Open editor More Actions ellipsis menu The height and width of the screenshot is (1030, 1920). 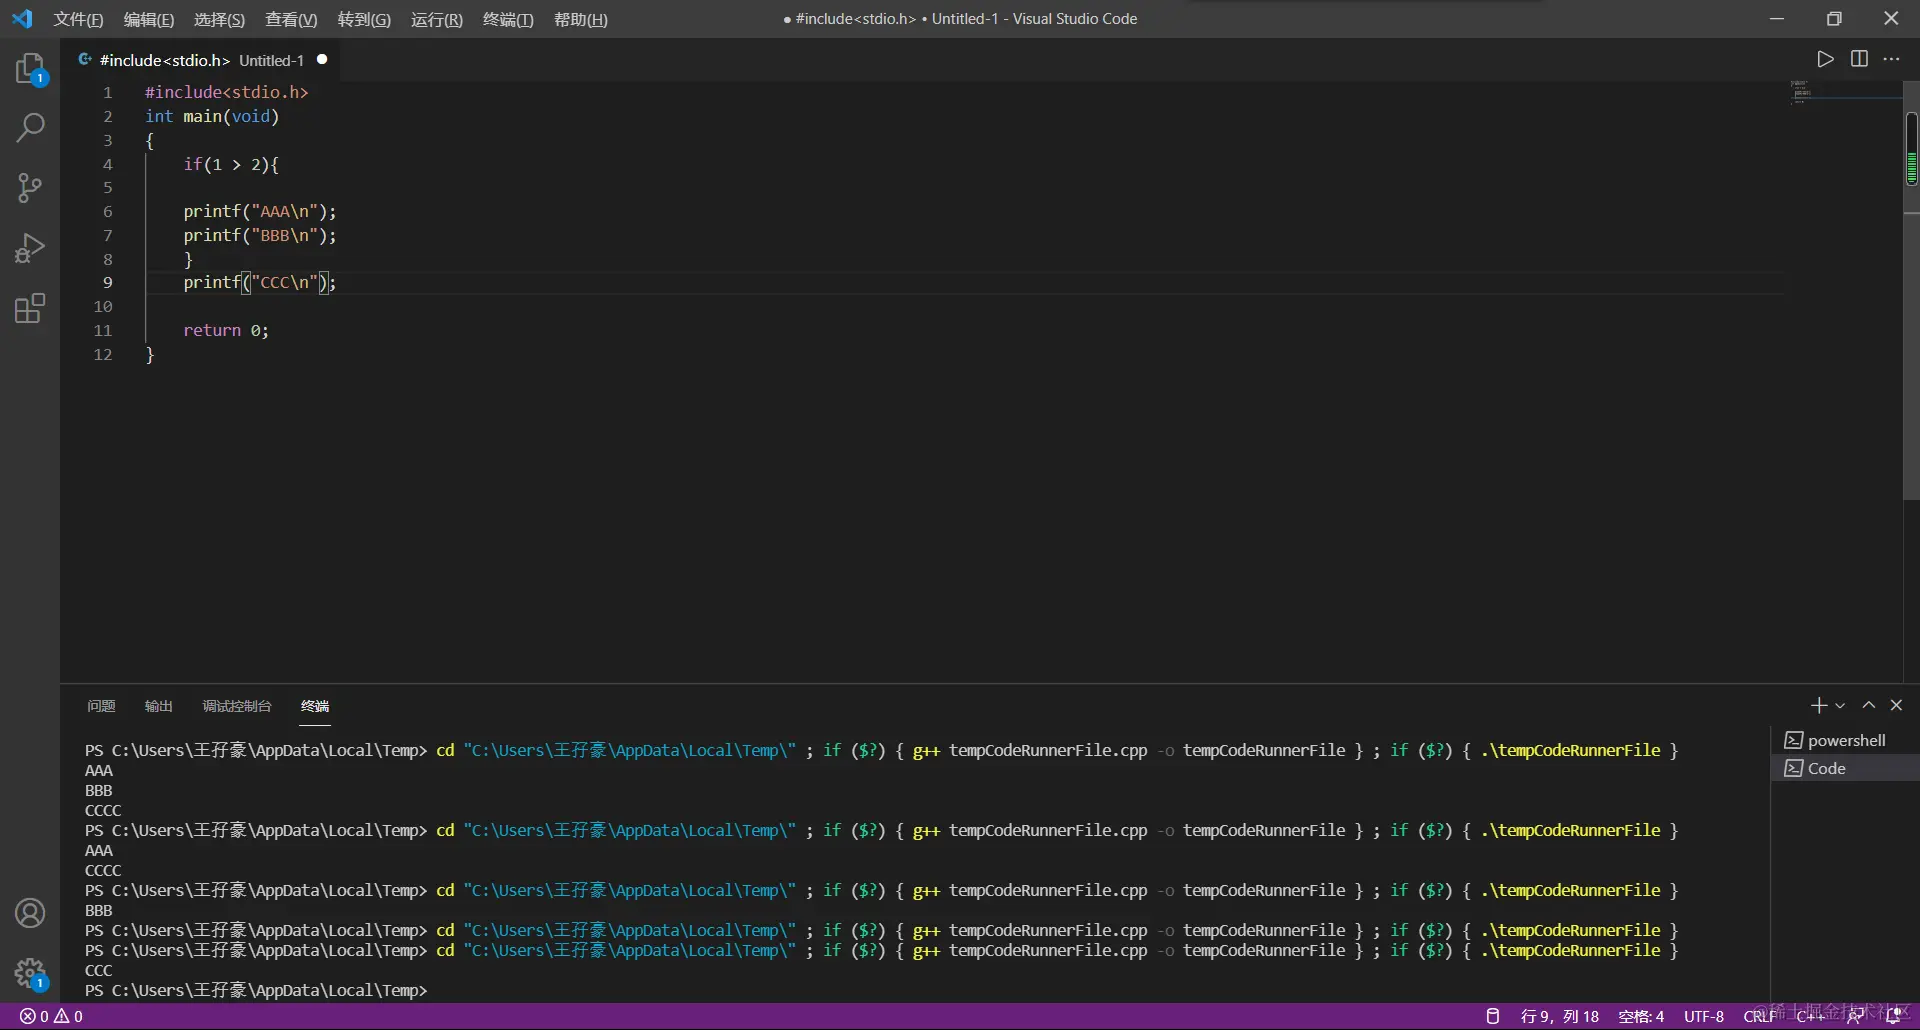pyautogui.click(x=1891, y=59)
